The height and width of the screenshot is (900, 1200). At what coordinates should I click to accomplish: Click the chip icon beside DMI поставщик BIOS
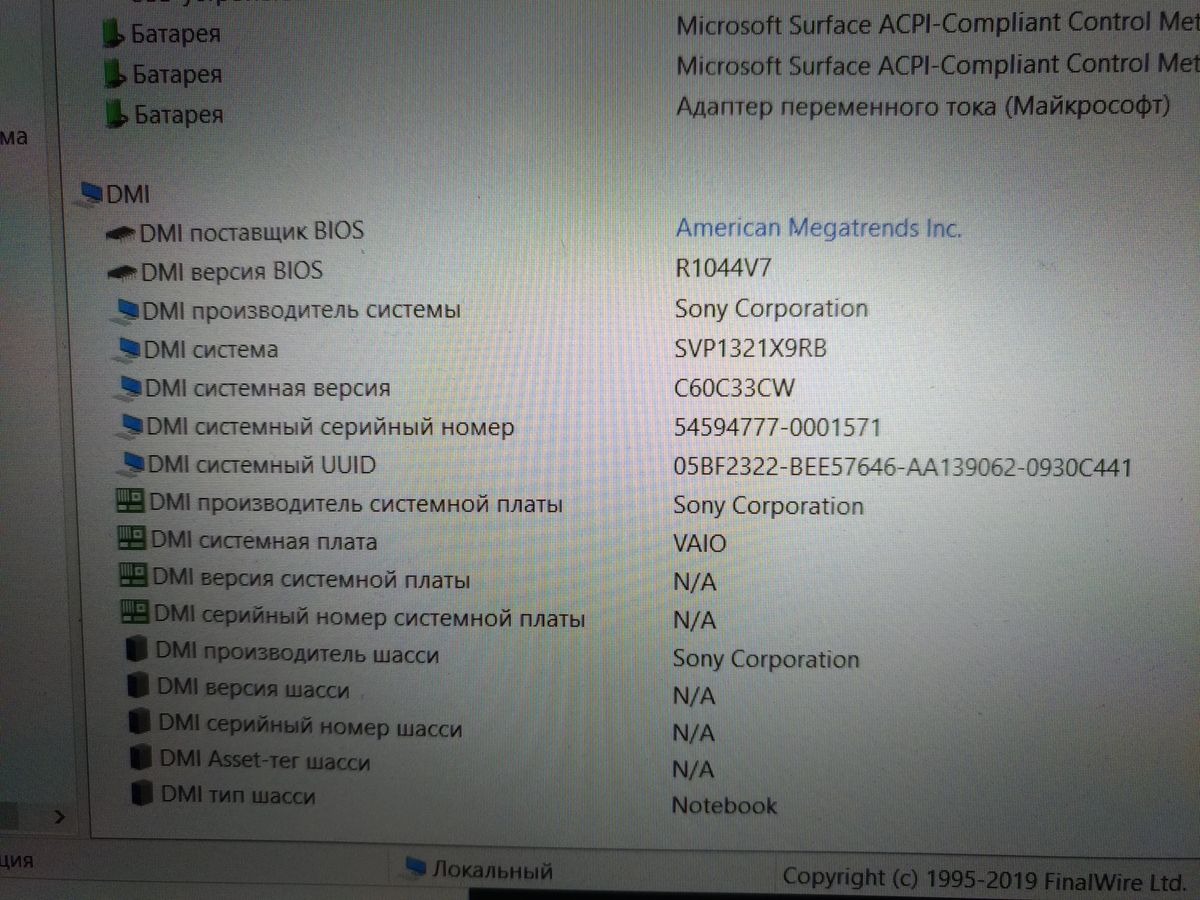[x=122, y=232]
